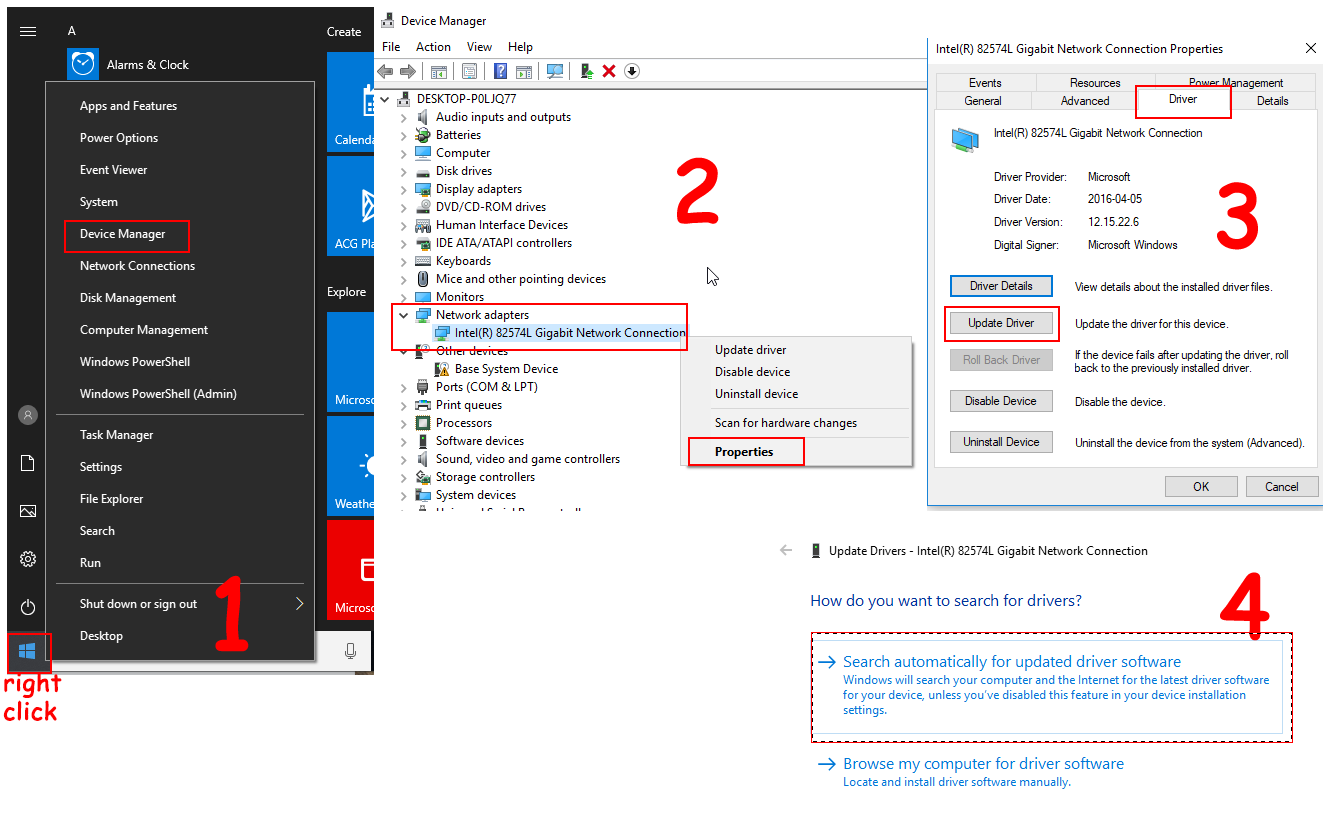The width and height of the screenshot is (1323, 817).
Task: Select Intel(R) 82574L Gigabit Network Connection tree item
Action: 560,333
